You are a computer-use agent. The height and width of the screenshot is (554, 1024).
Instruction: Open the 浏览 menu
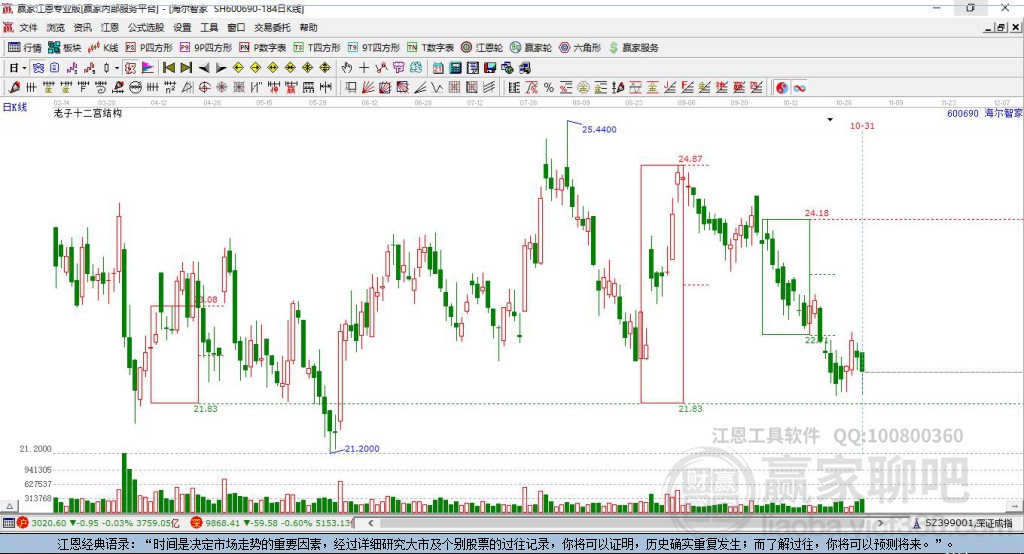[56, 27]
